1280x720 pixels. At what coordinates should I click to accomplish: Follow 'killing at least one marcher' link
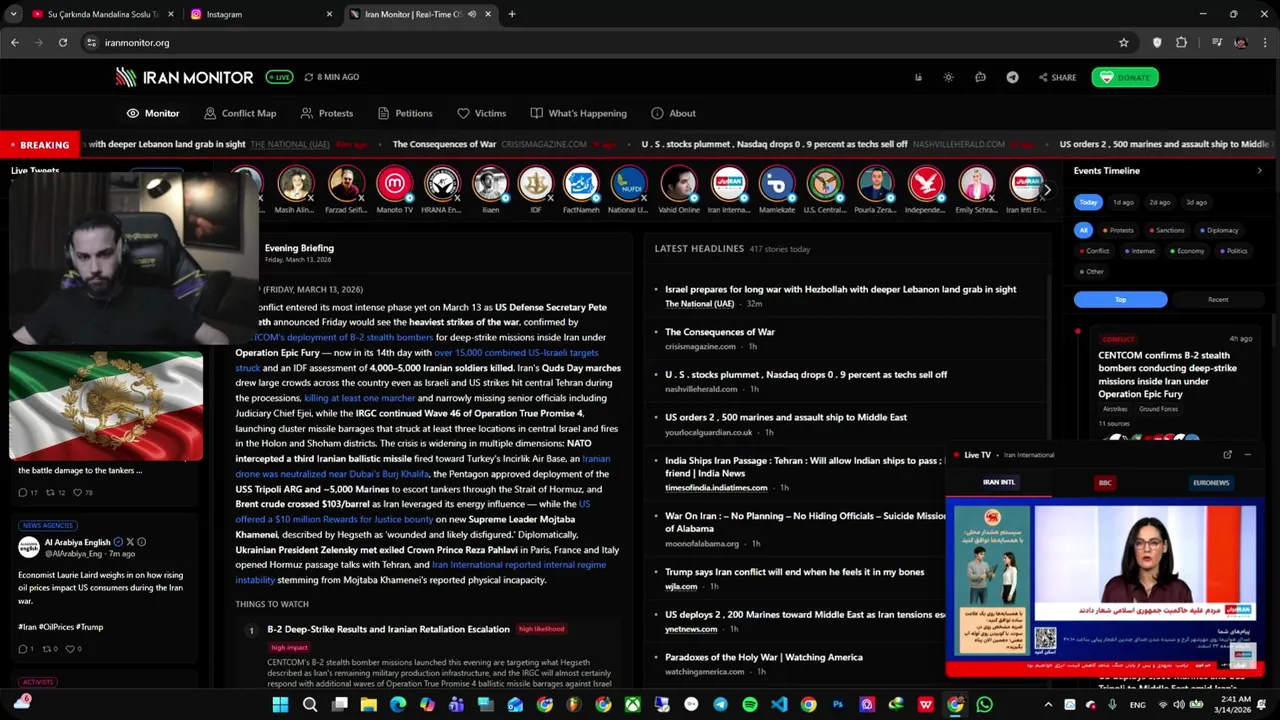tap(359, 398)
